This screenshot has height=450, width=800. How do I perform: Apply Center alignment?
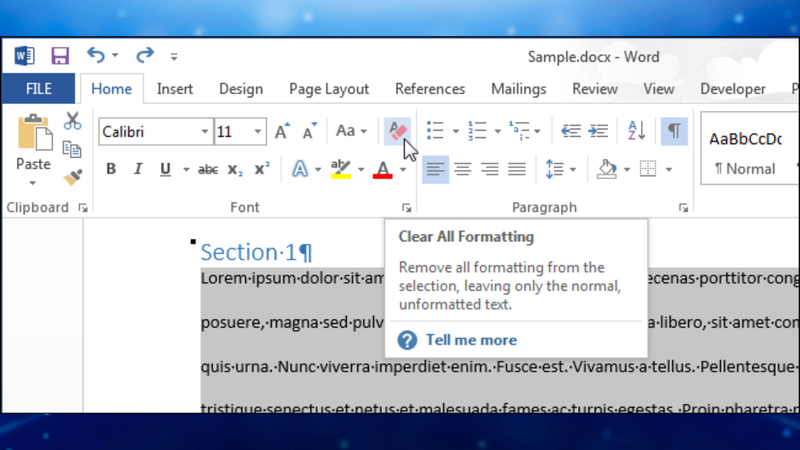point(463,169)
